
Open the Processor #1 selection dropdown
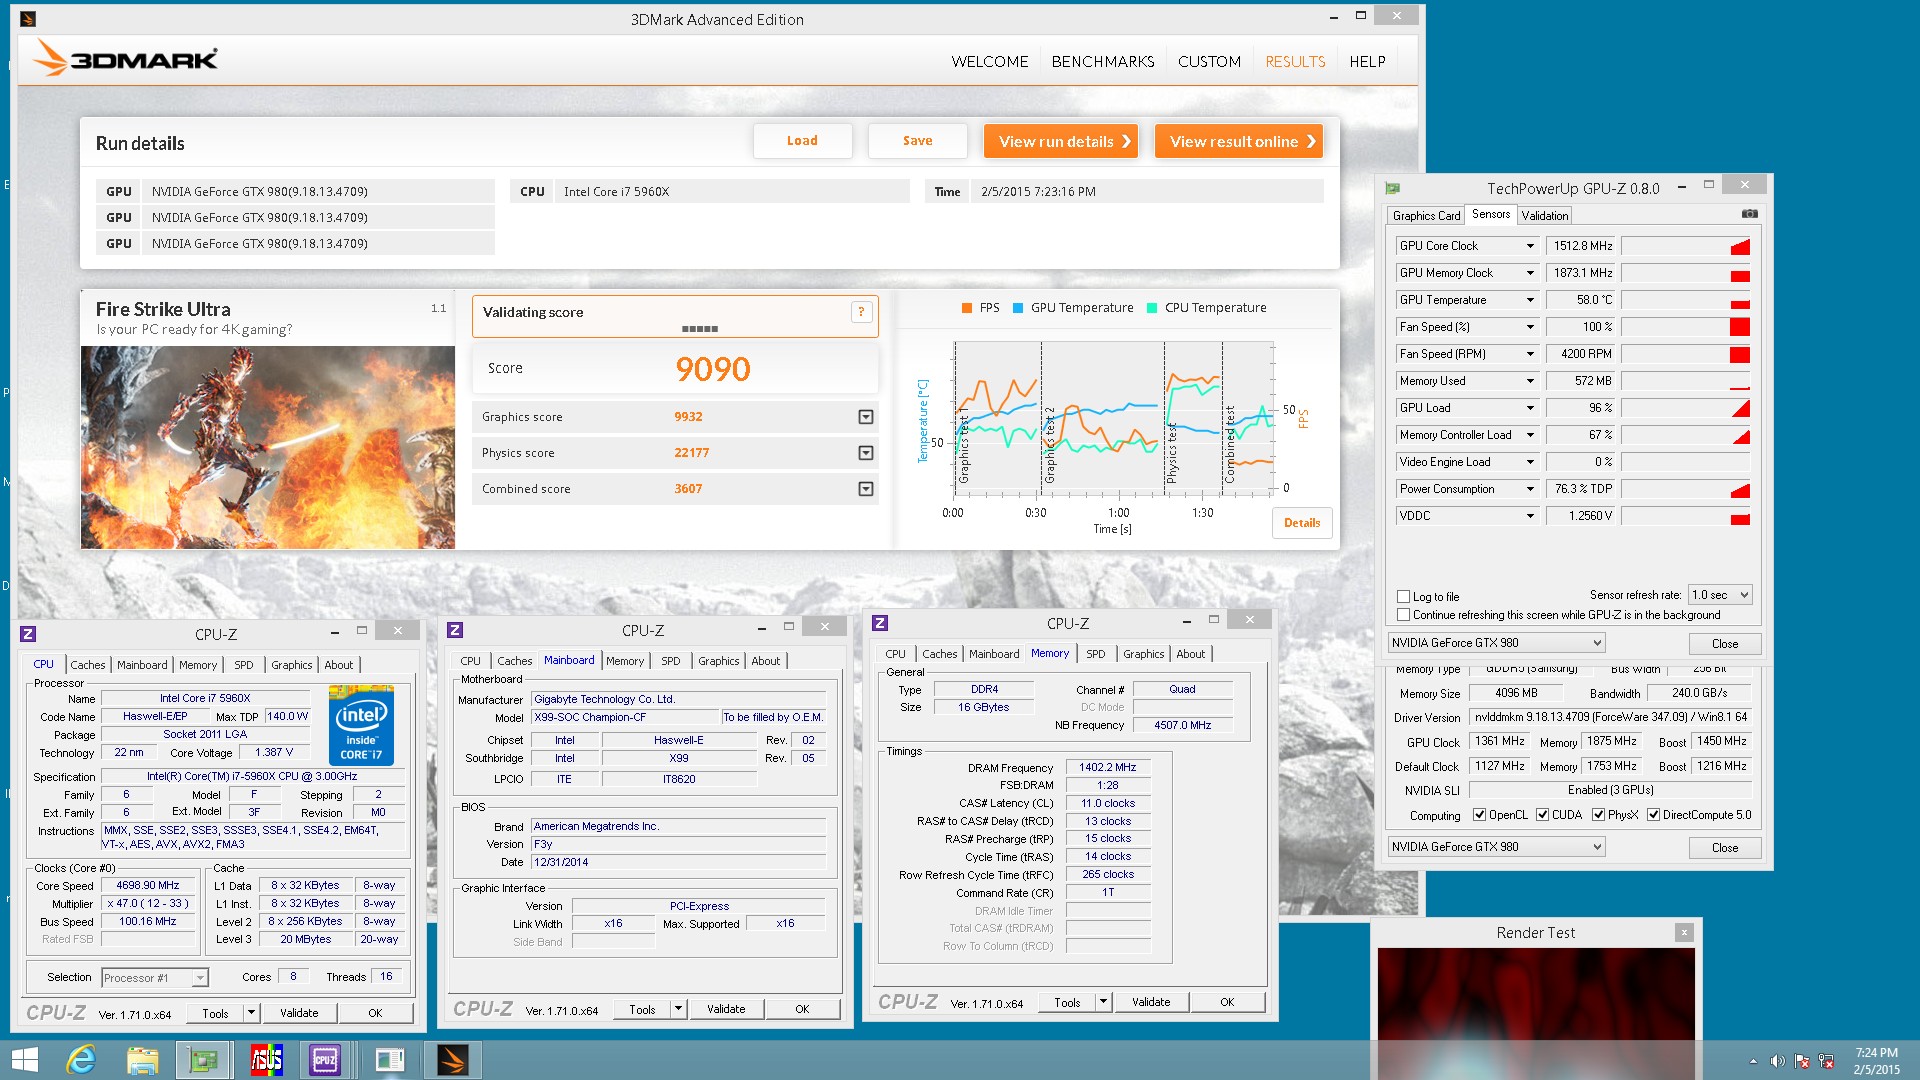pos(155,978)
